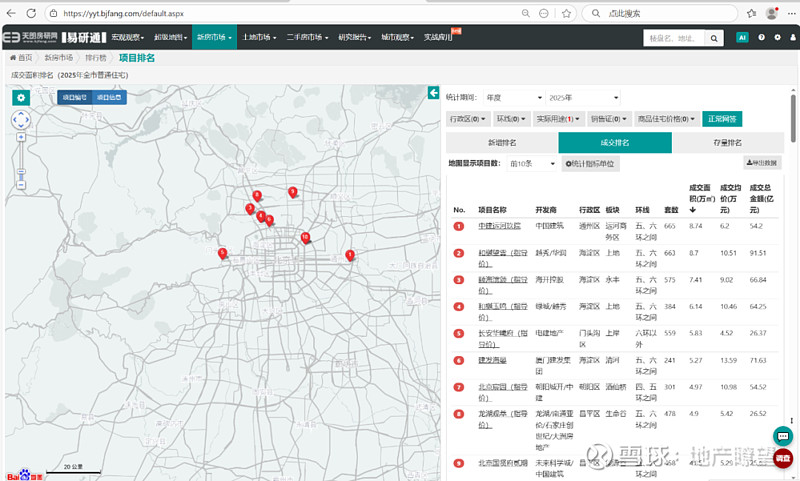Click the map zoom-out minus button
This screenshot has height=481, width=800.
tap(21, 185)
